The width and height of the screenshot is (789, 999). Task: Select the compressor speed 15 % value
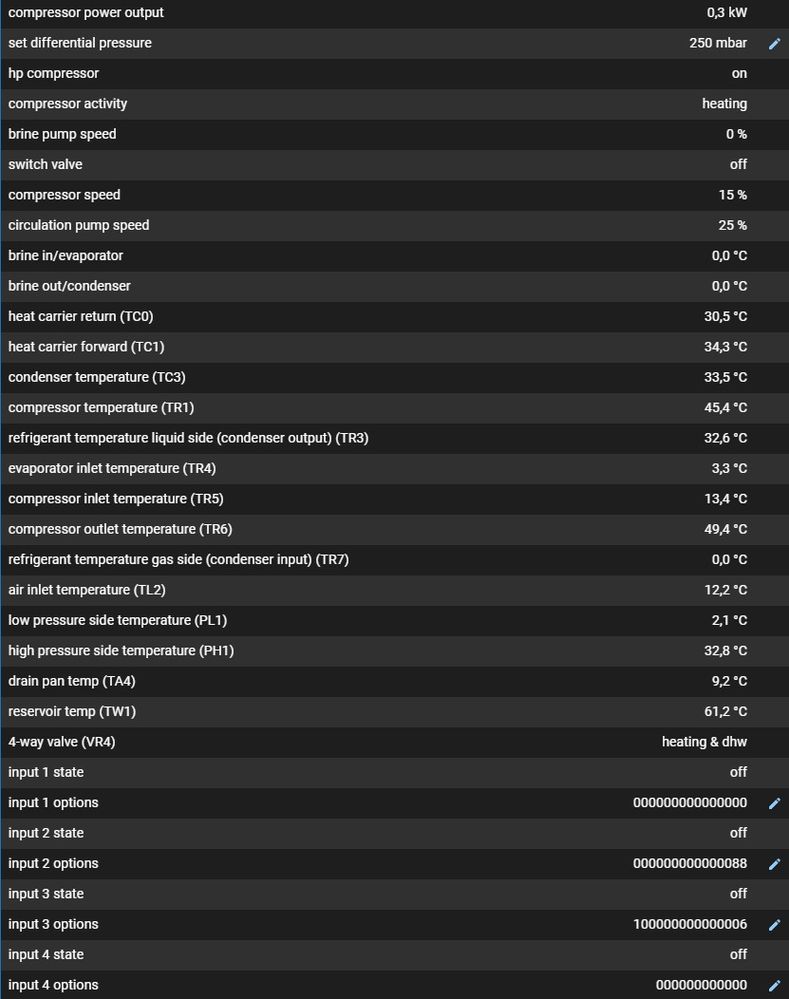click(732, 195)
